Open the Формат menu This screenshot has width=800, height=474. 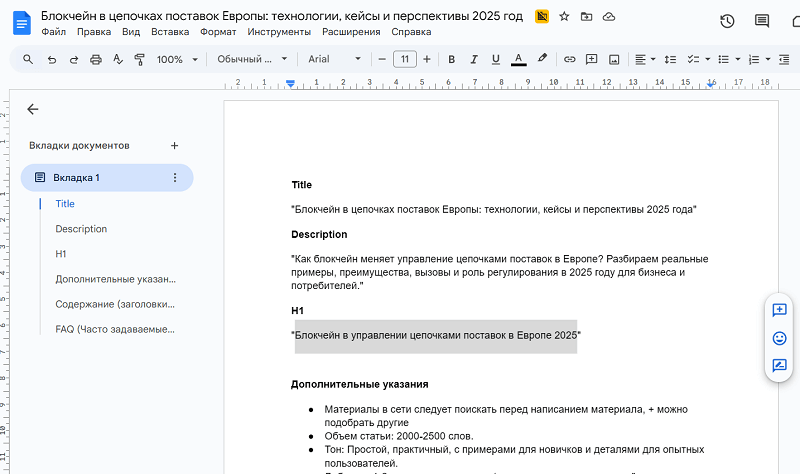pyautogui.click(x=218, y=32)
